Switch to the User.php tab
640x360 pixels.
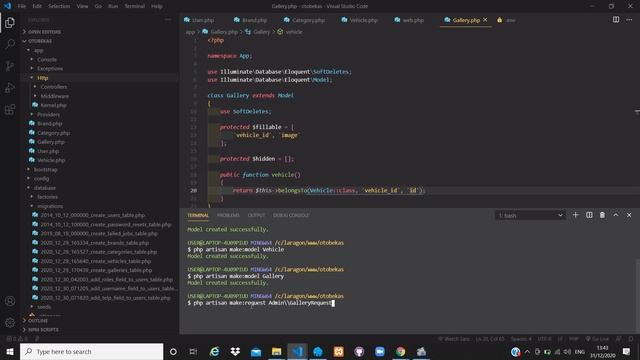pos(203,20)
